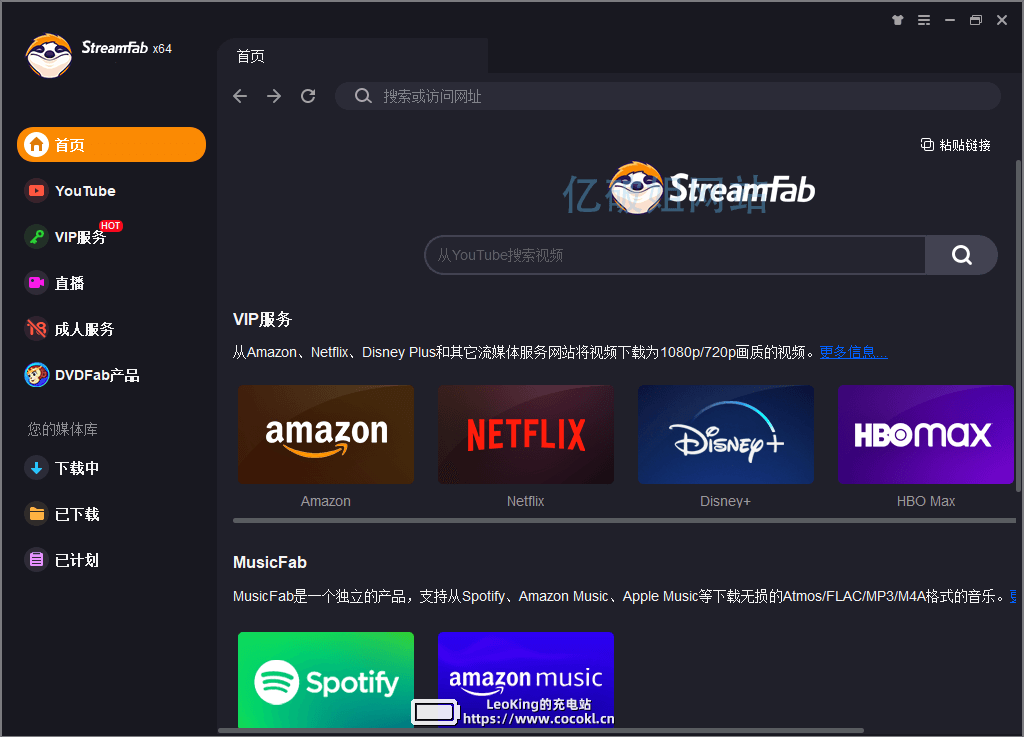Click the page vertical scrollbar

(x=1018, y=325)
